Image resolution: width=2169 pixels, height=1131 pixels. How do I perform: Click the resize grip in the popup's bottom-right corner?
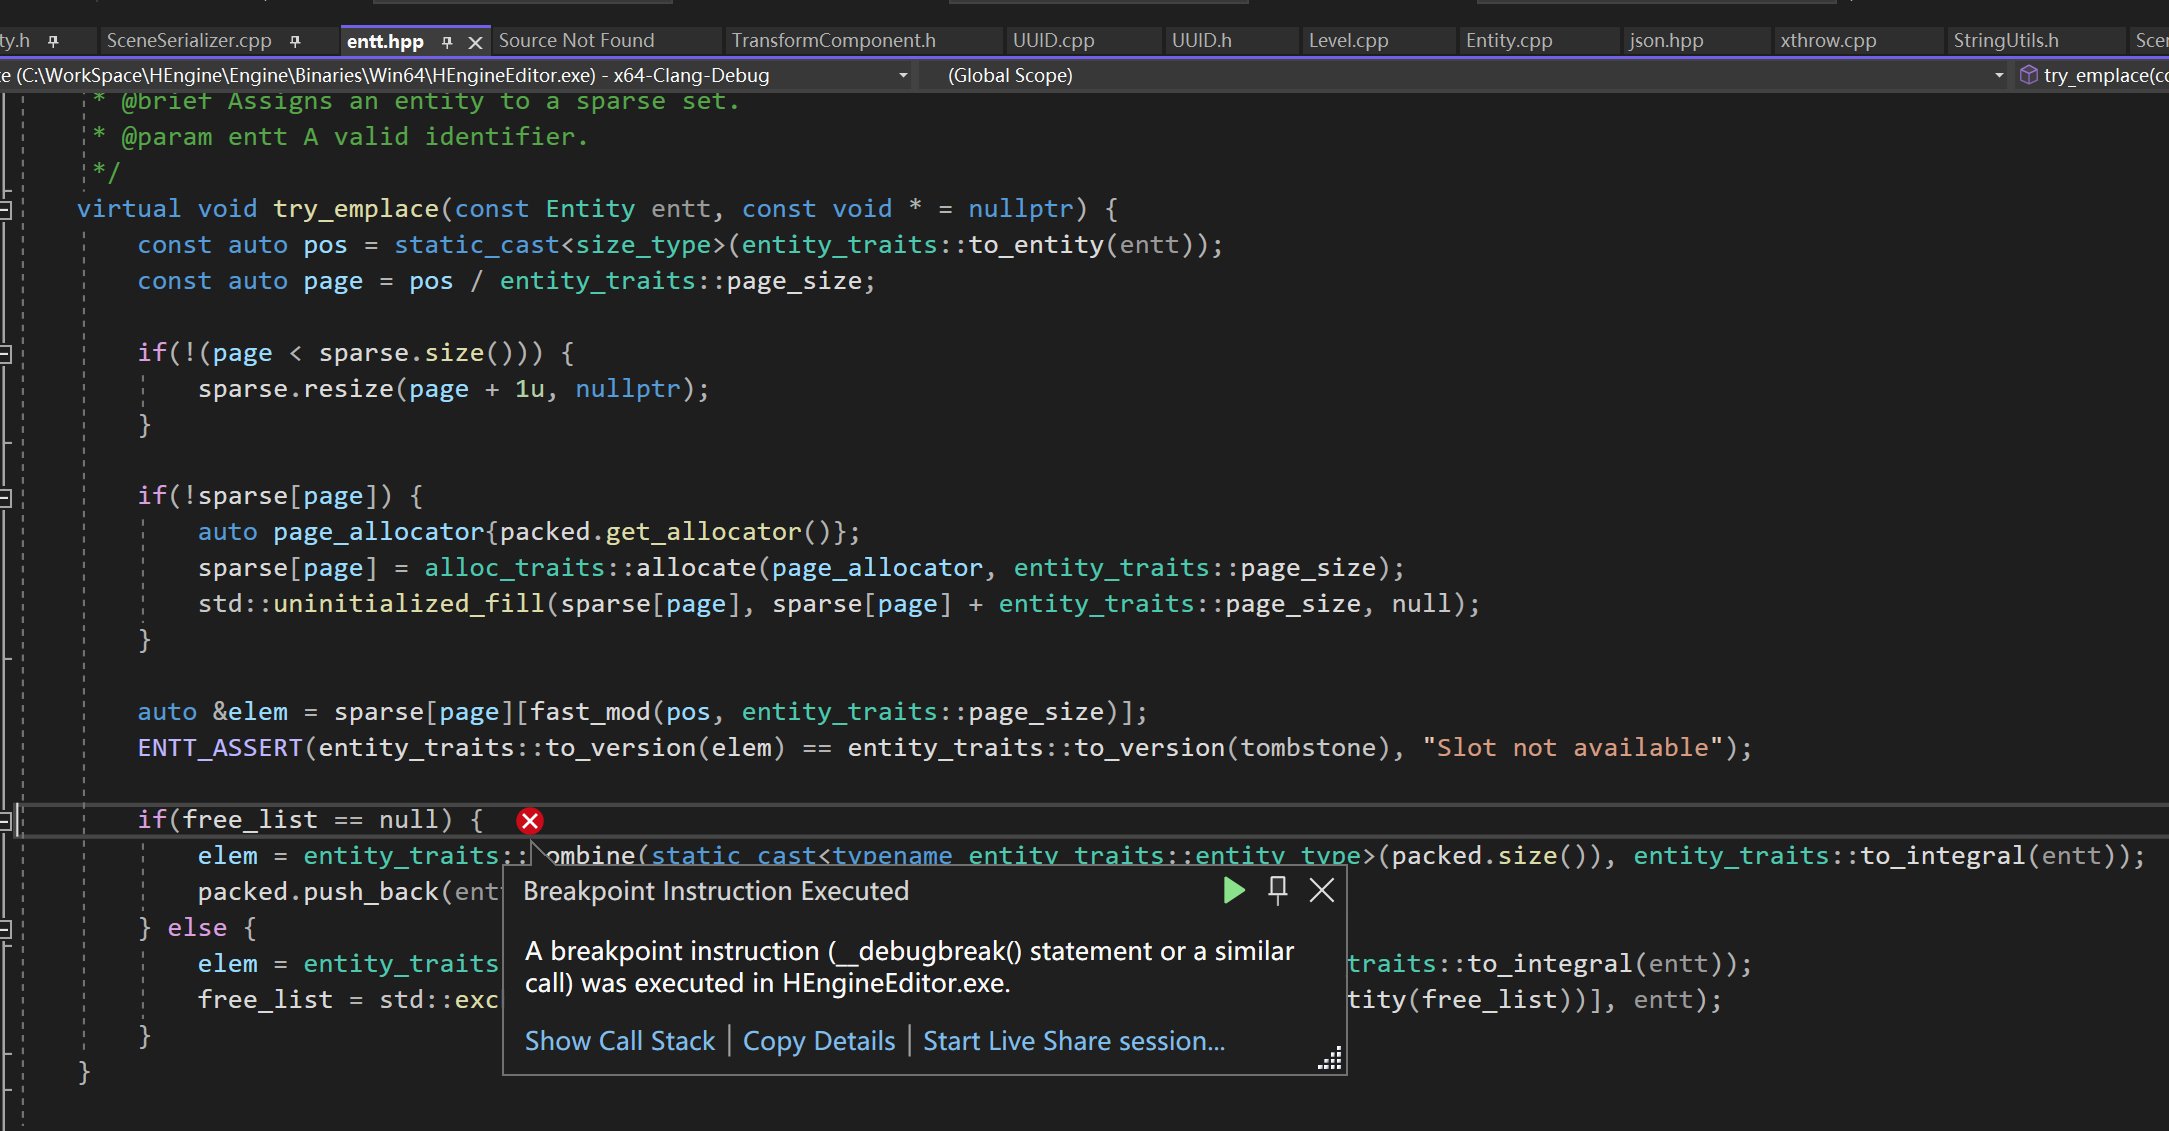pos(1328,1059)
